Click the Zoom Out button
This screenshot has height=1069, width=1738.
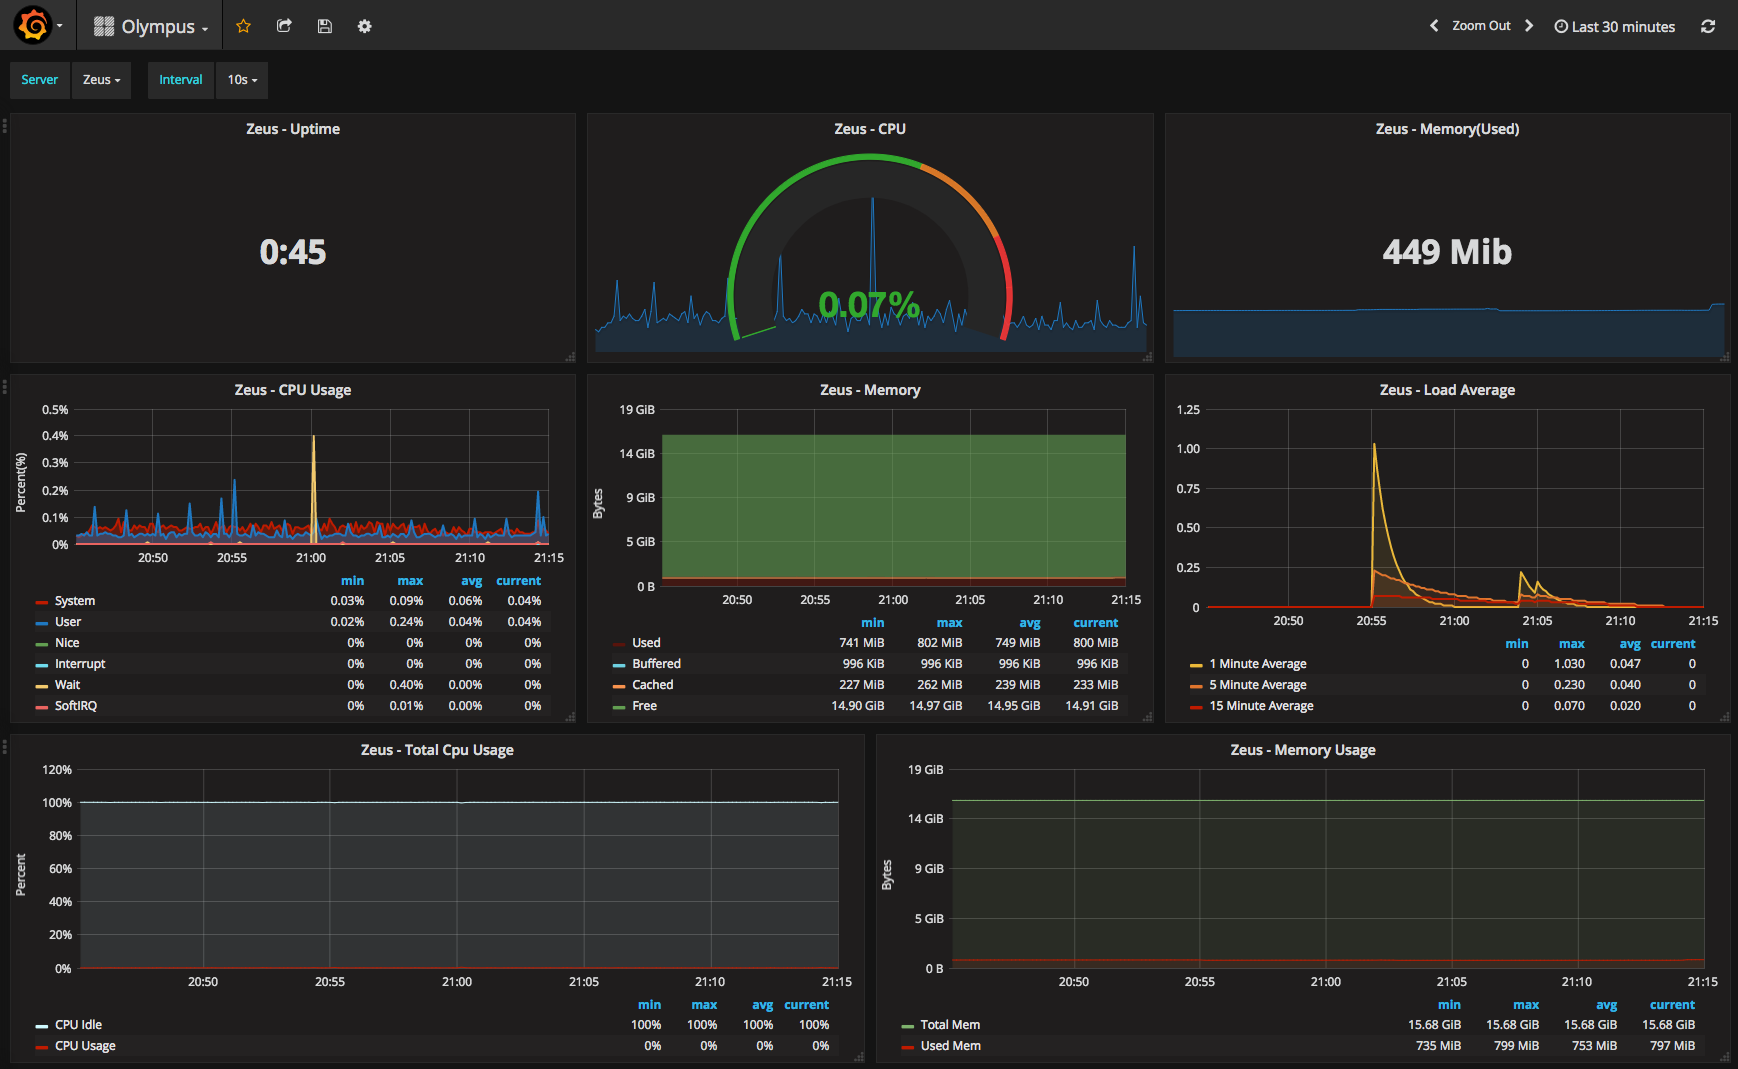pyautogui.click(x=1481, y=26)
